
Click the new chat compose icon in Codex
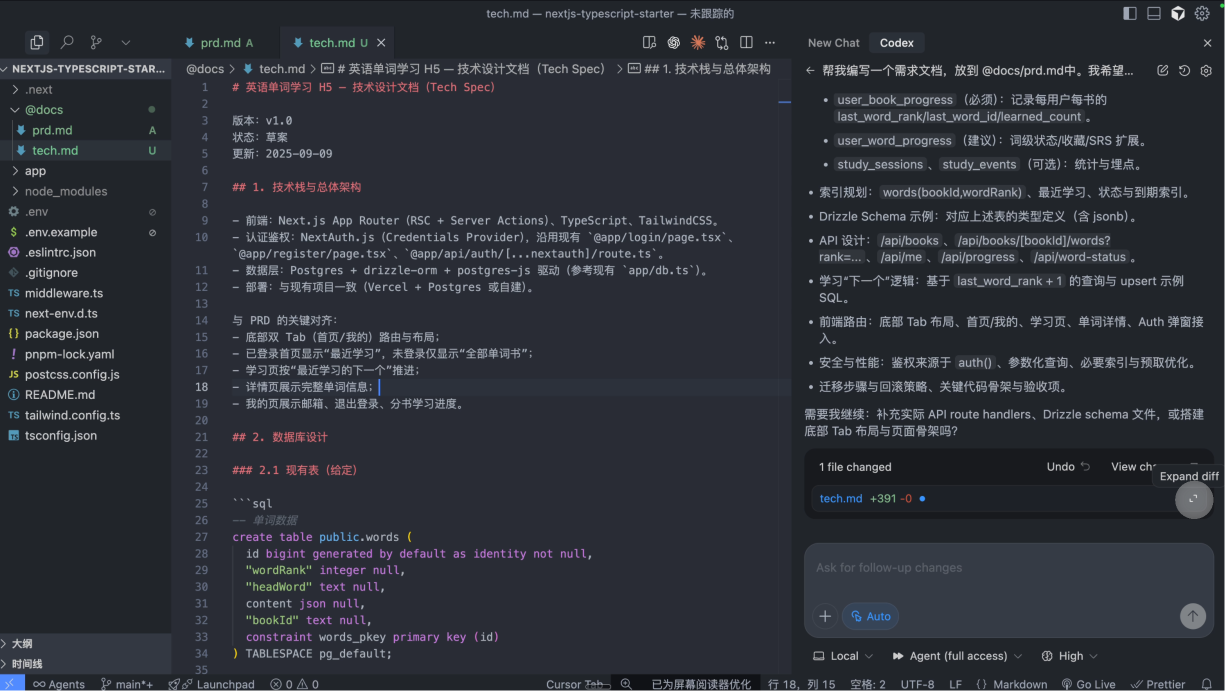click(x=1162, y=71)
